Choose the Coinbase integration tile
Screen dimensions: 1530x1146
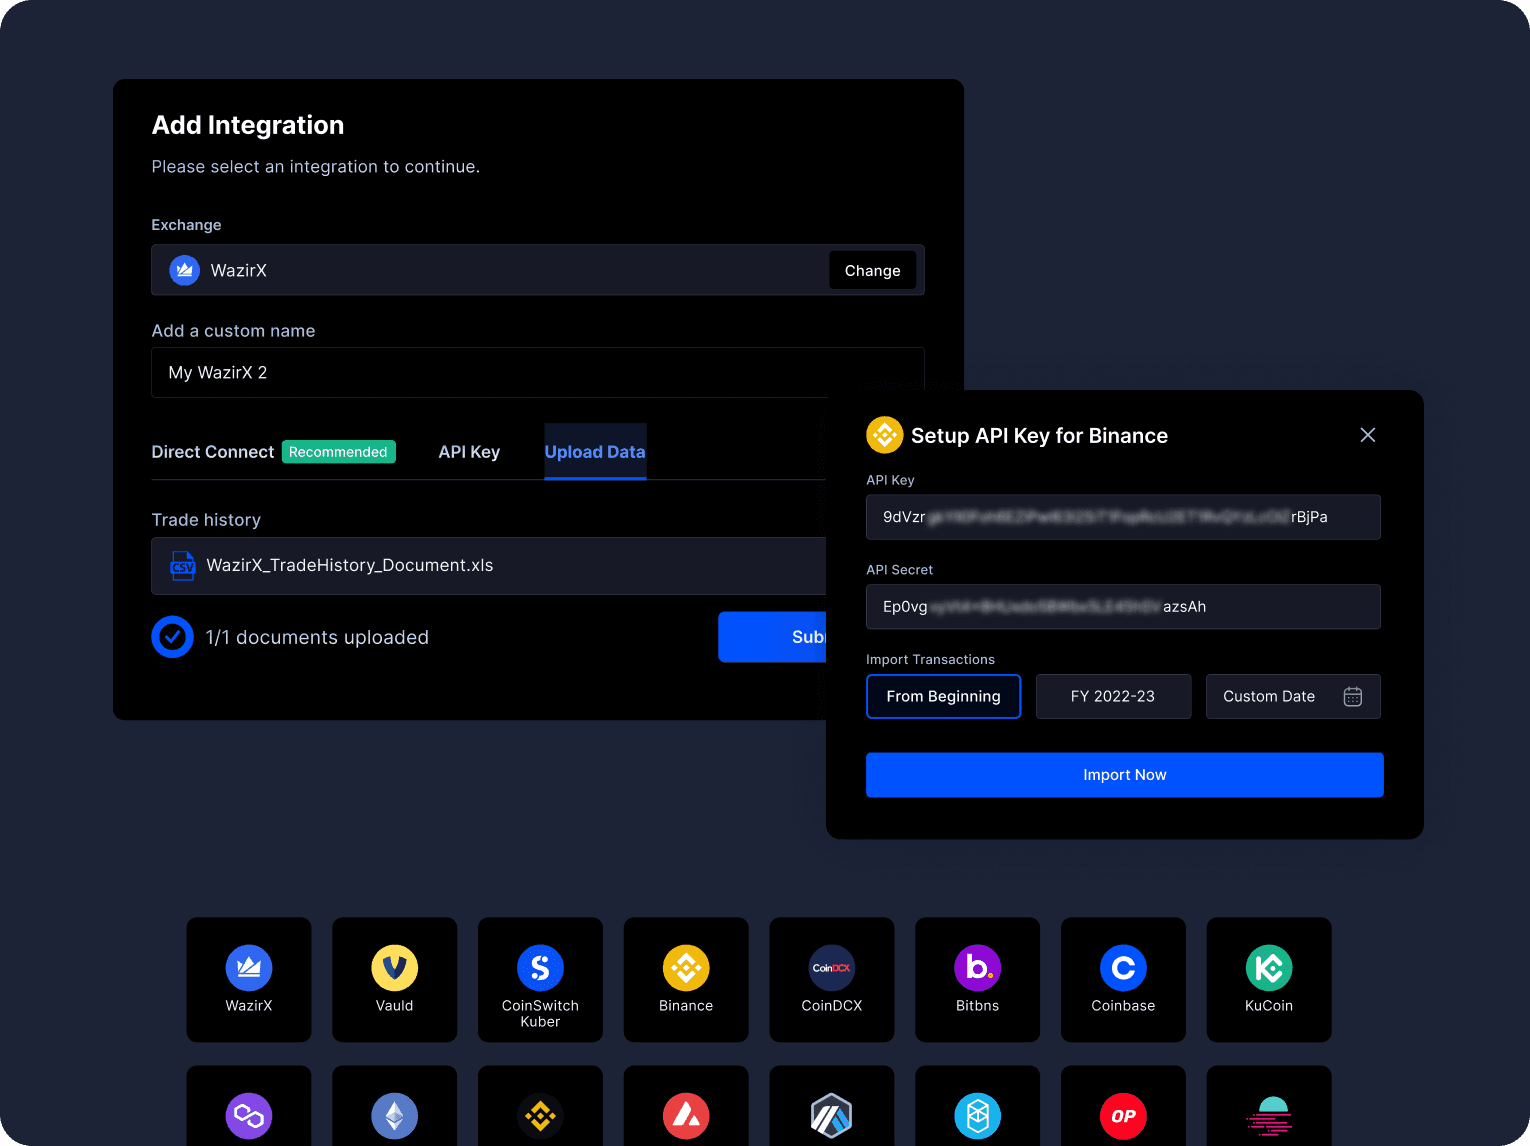(x=1123, y=980)
